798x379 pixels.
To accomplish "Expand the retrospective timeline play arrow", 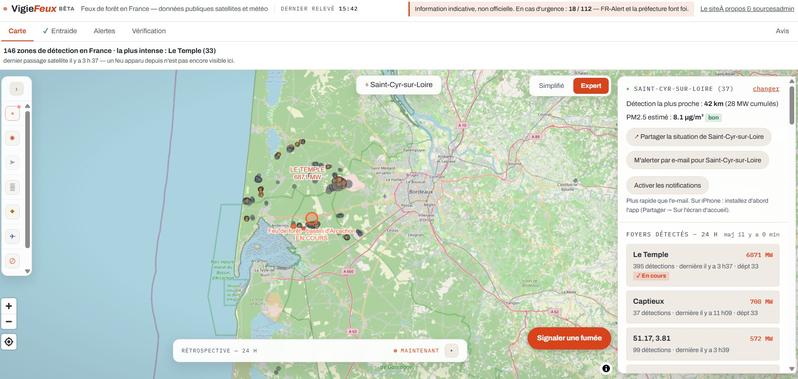I will click(451, 351).
